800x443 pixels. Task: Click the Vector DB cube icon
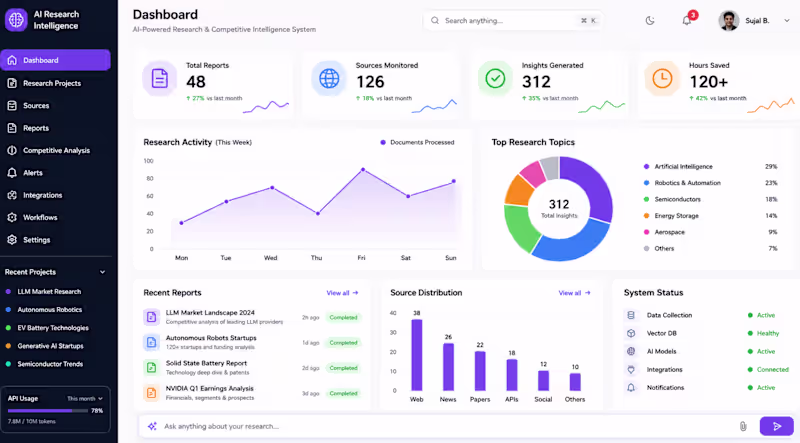pos(631,333)
